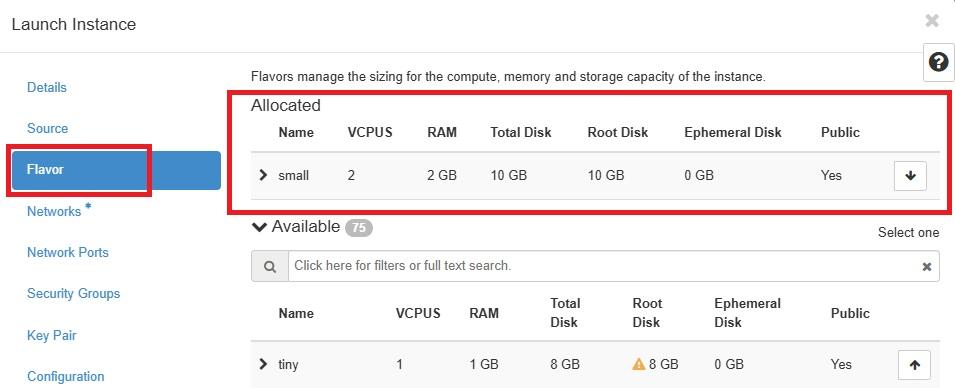The width and height of the screenshot is (955, 388).
Task: Click the Available count badge 75
Action: point(359,228)
